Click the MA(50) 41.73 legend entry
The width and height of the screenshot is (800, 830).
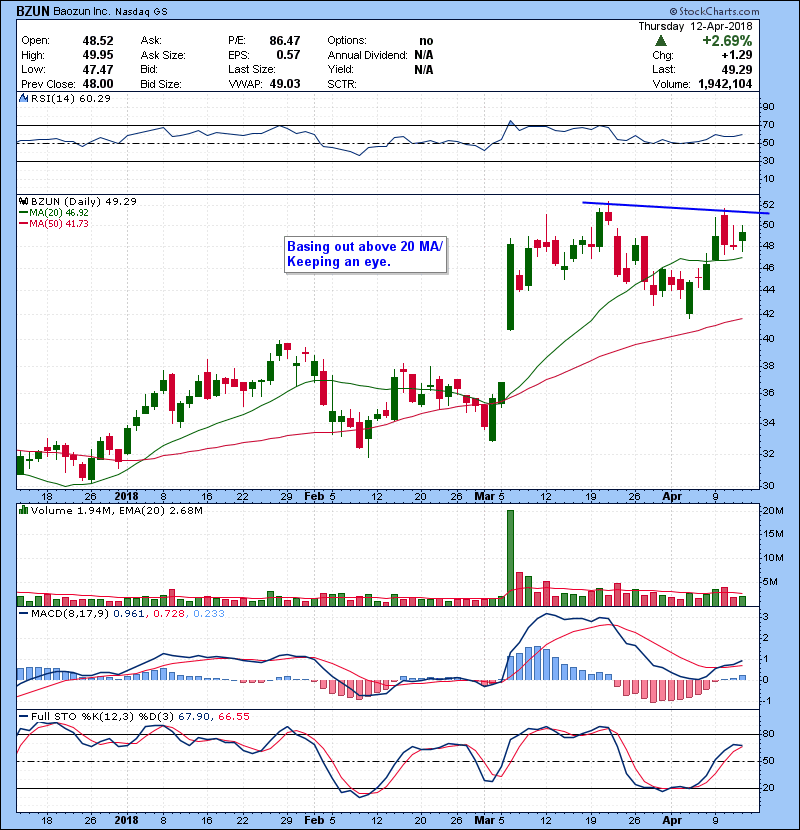(x=54, y=224)
